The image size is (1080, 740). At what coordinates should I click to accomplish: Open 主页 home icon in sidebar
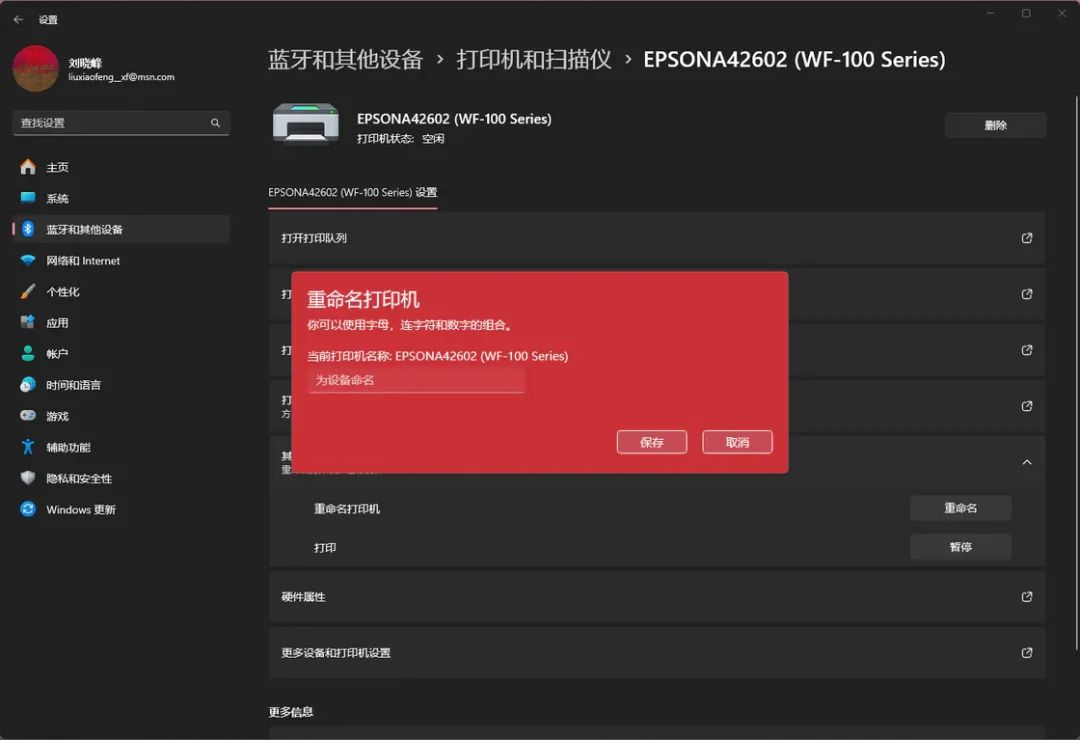[28, 167]
